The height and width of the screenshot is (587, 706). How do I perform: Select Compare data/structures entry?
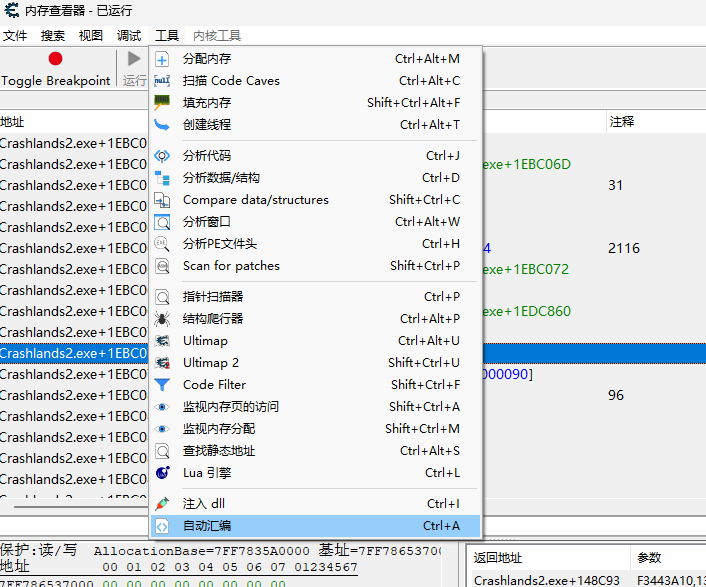coord(316,200)
